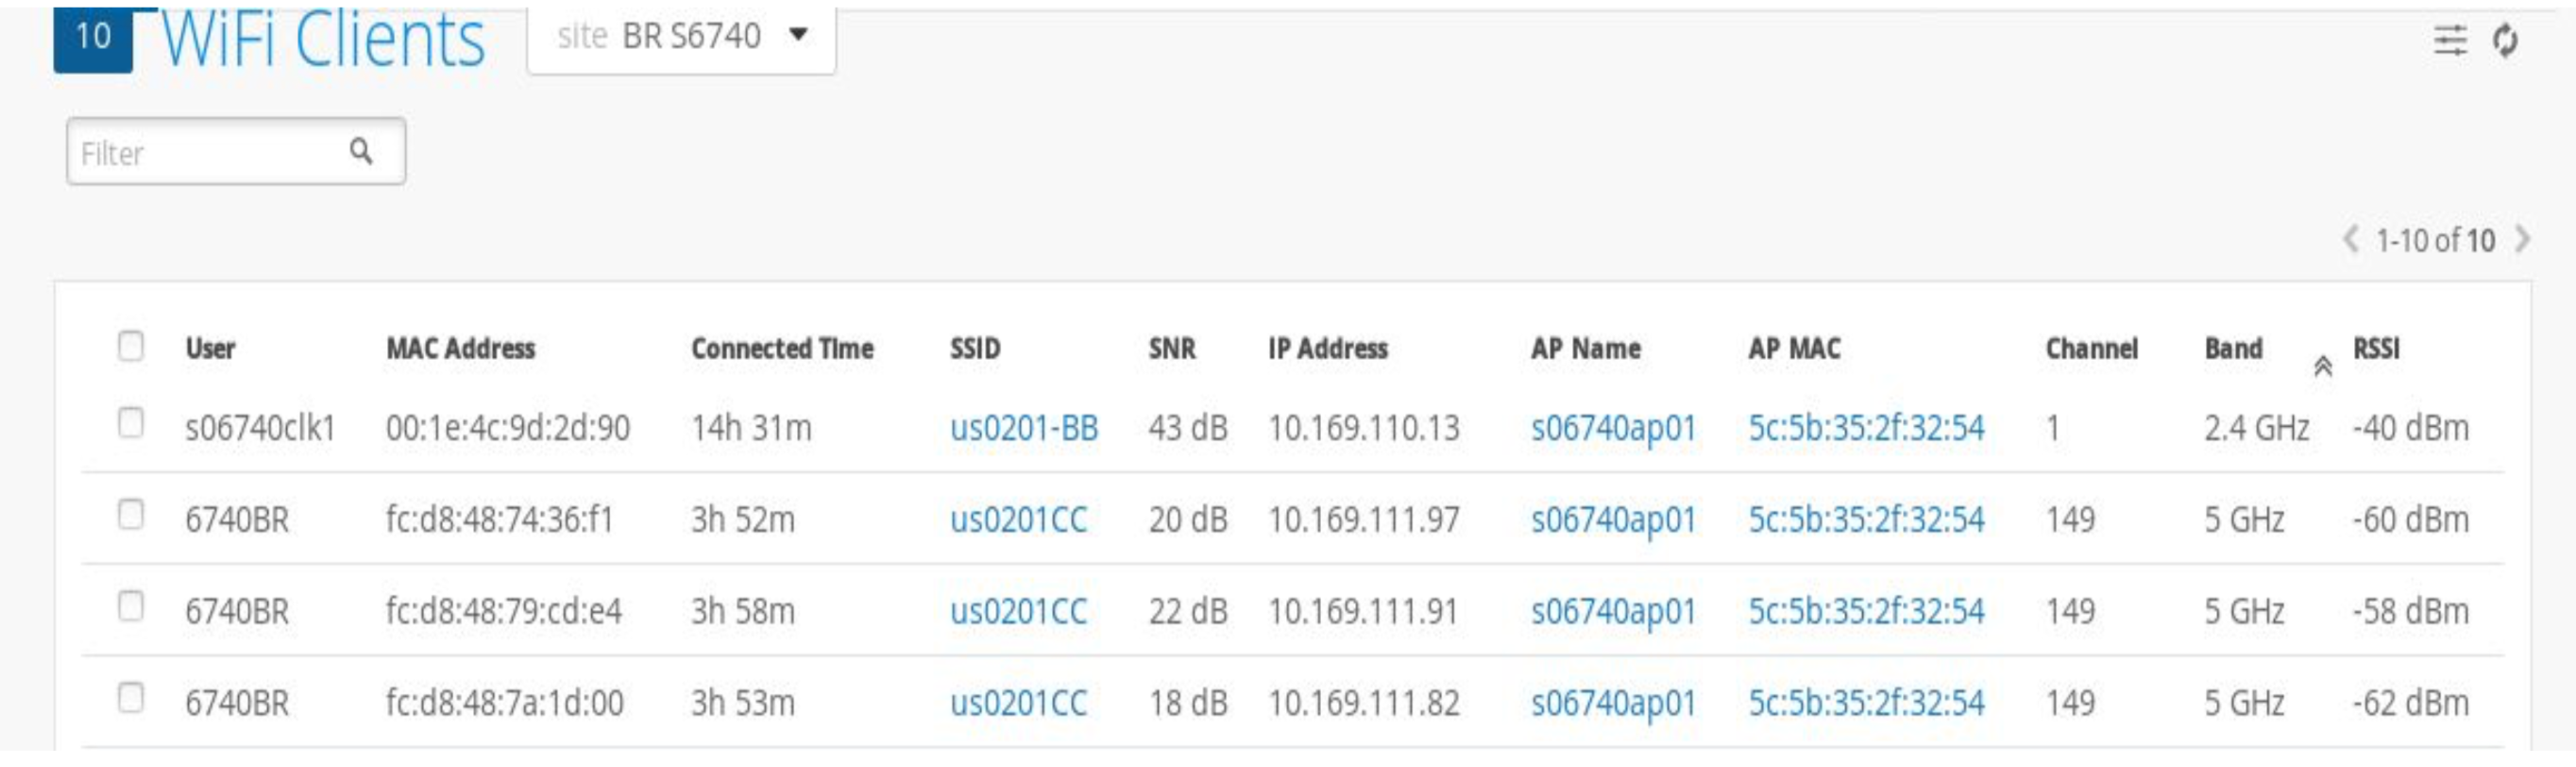The width and height of the screenshot is (2576, 767).
Task: Open the table settings sliders icon
Action: tap(2449, 41)
